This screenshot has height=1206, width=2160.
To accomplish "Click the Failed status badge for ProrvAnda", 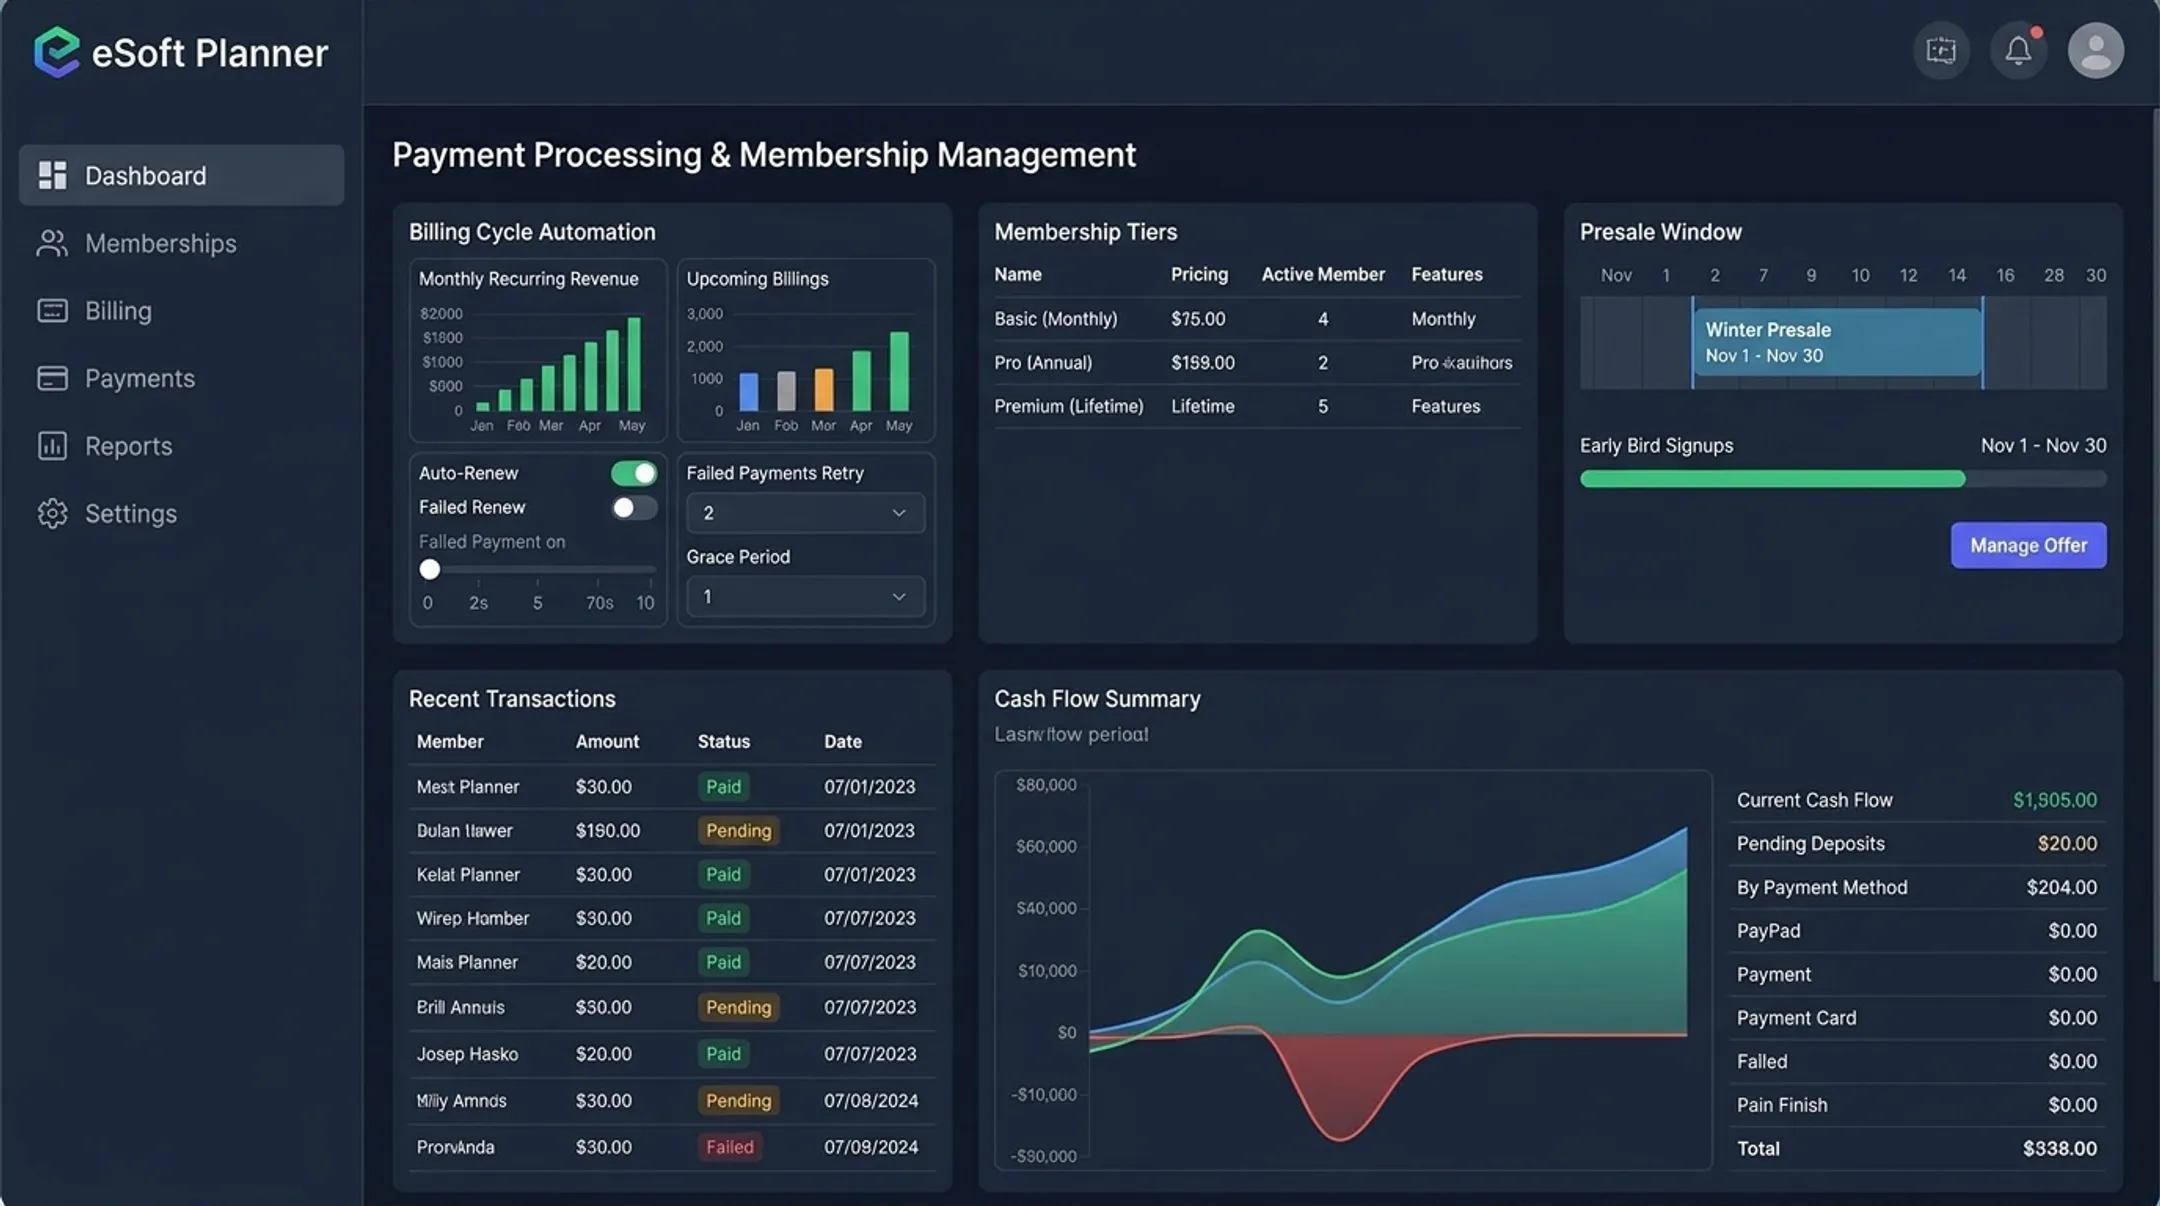I will (x=729, y=1147).
